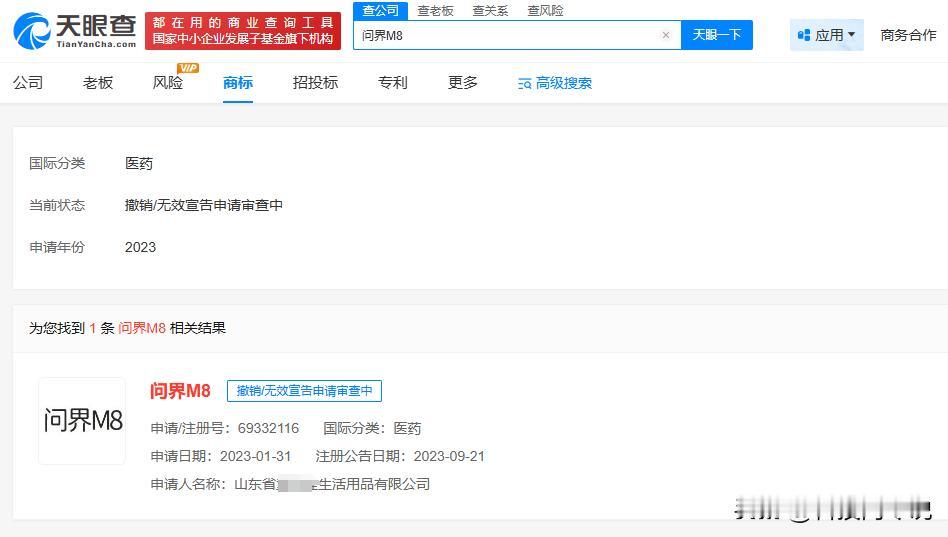Click the 问界M8 trademark thumbnail image
Viewport: 948px width, 537px height.
tap(82, 421)
